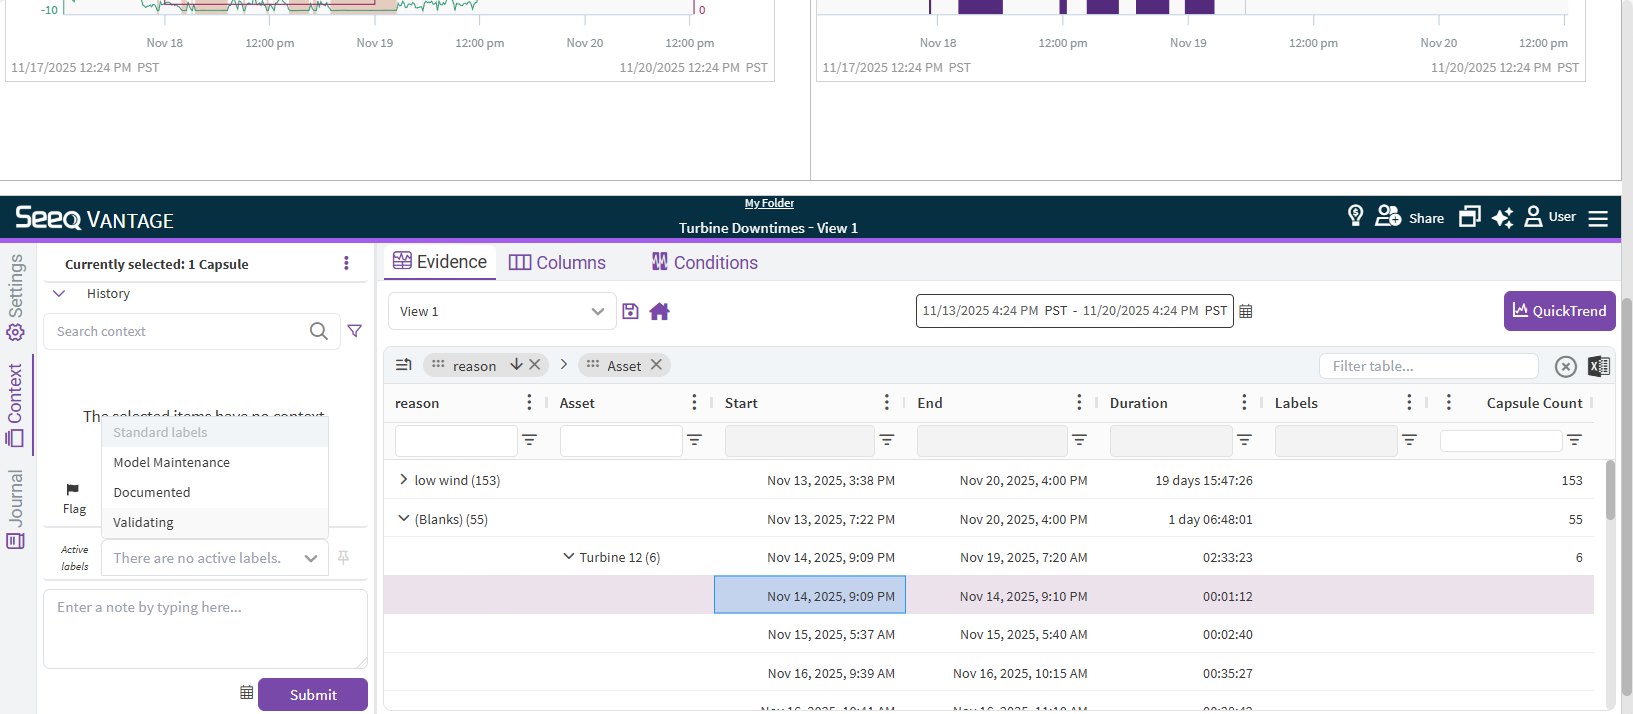Viewport: 1633px width, 714px height.
Task: Pin the active labels selection
Action: point(343,558)
